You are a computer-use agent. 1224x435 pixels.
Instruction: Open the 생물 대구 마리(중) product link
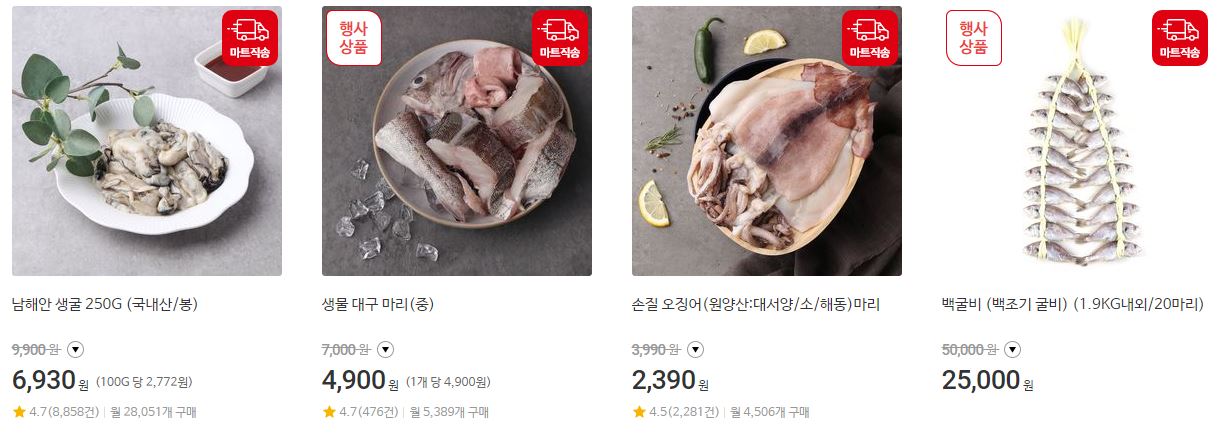[x=378, y=304]
